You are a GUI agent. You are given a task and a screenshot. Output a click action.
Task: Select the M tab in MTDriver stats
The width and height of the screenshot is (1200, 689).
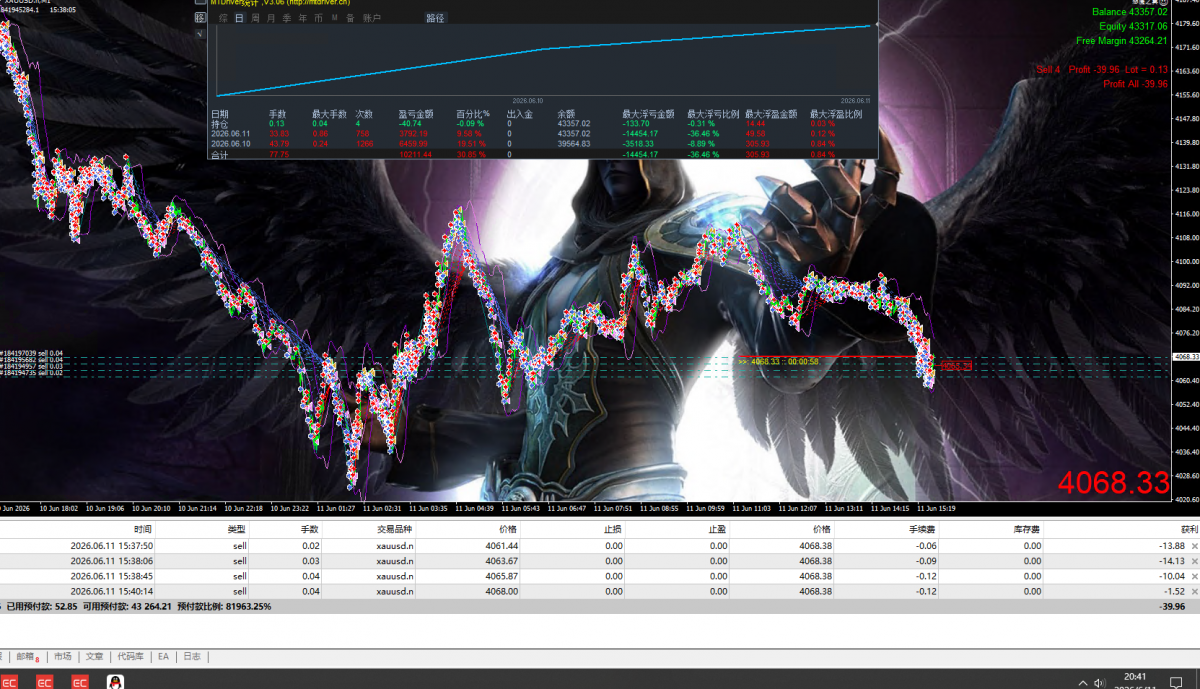[334, 18]
